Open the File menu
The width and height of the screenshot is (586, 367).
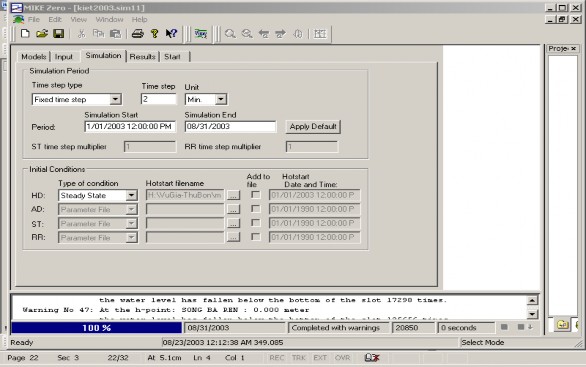pos(34,19)
